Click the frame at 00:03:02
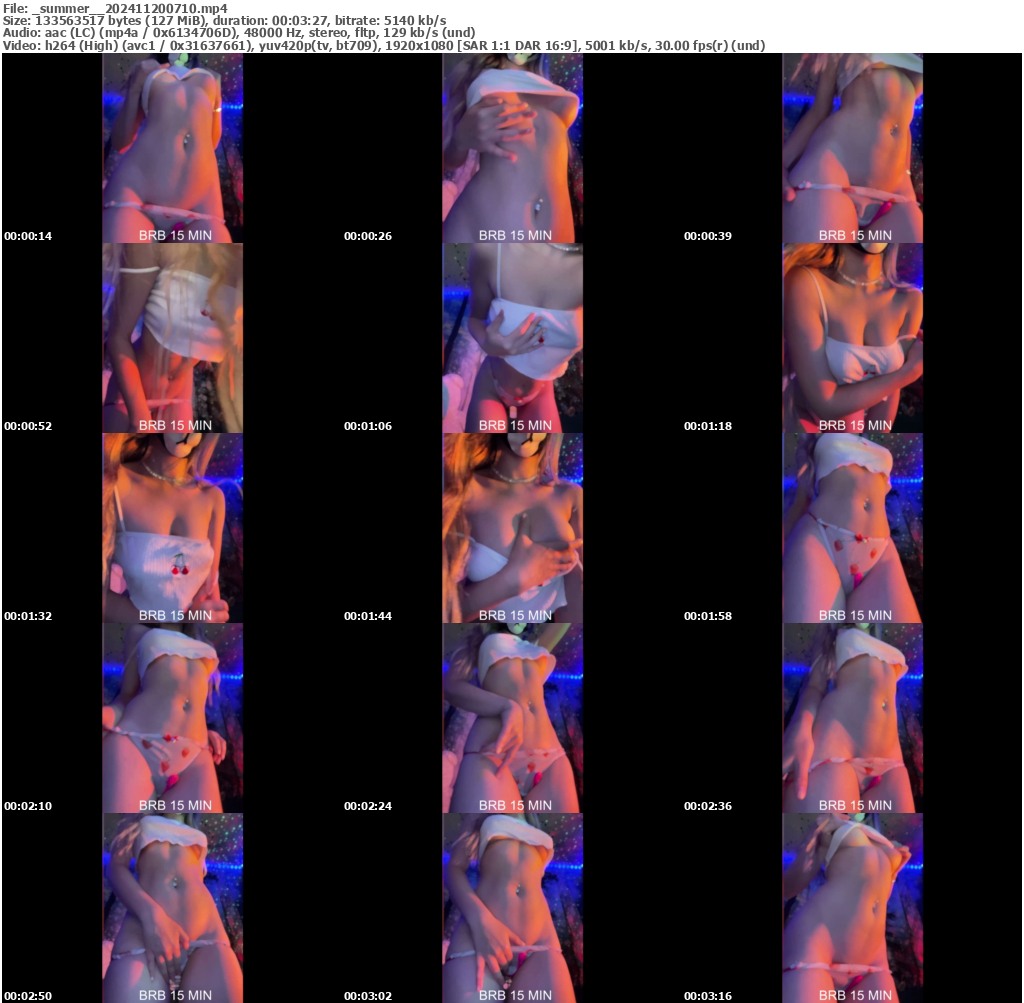Viewport: 1024px width, 1003px height. (x=512, y=907)
